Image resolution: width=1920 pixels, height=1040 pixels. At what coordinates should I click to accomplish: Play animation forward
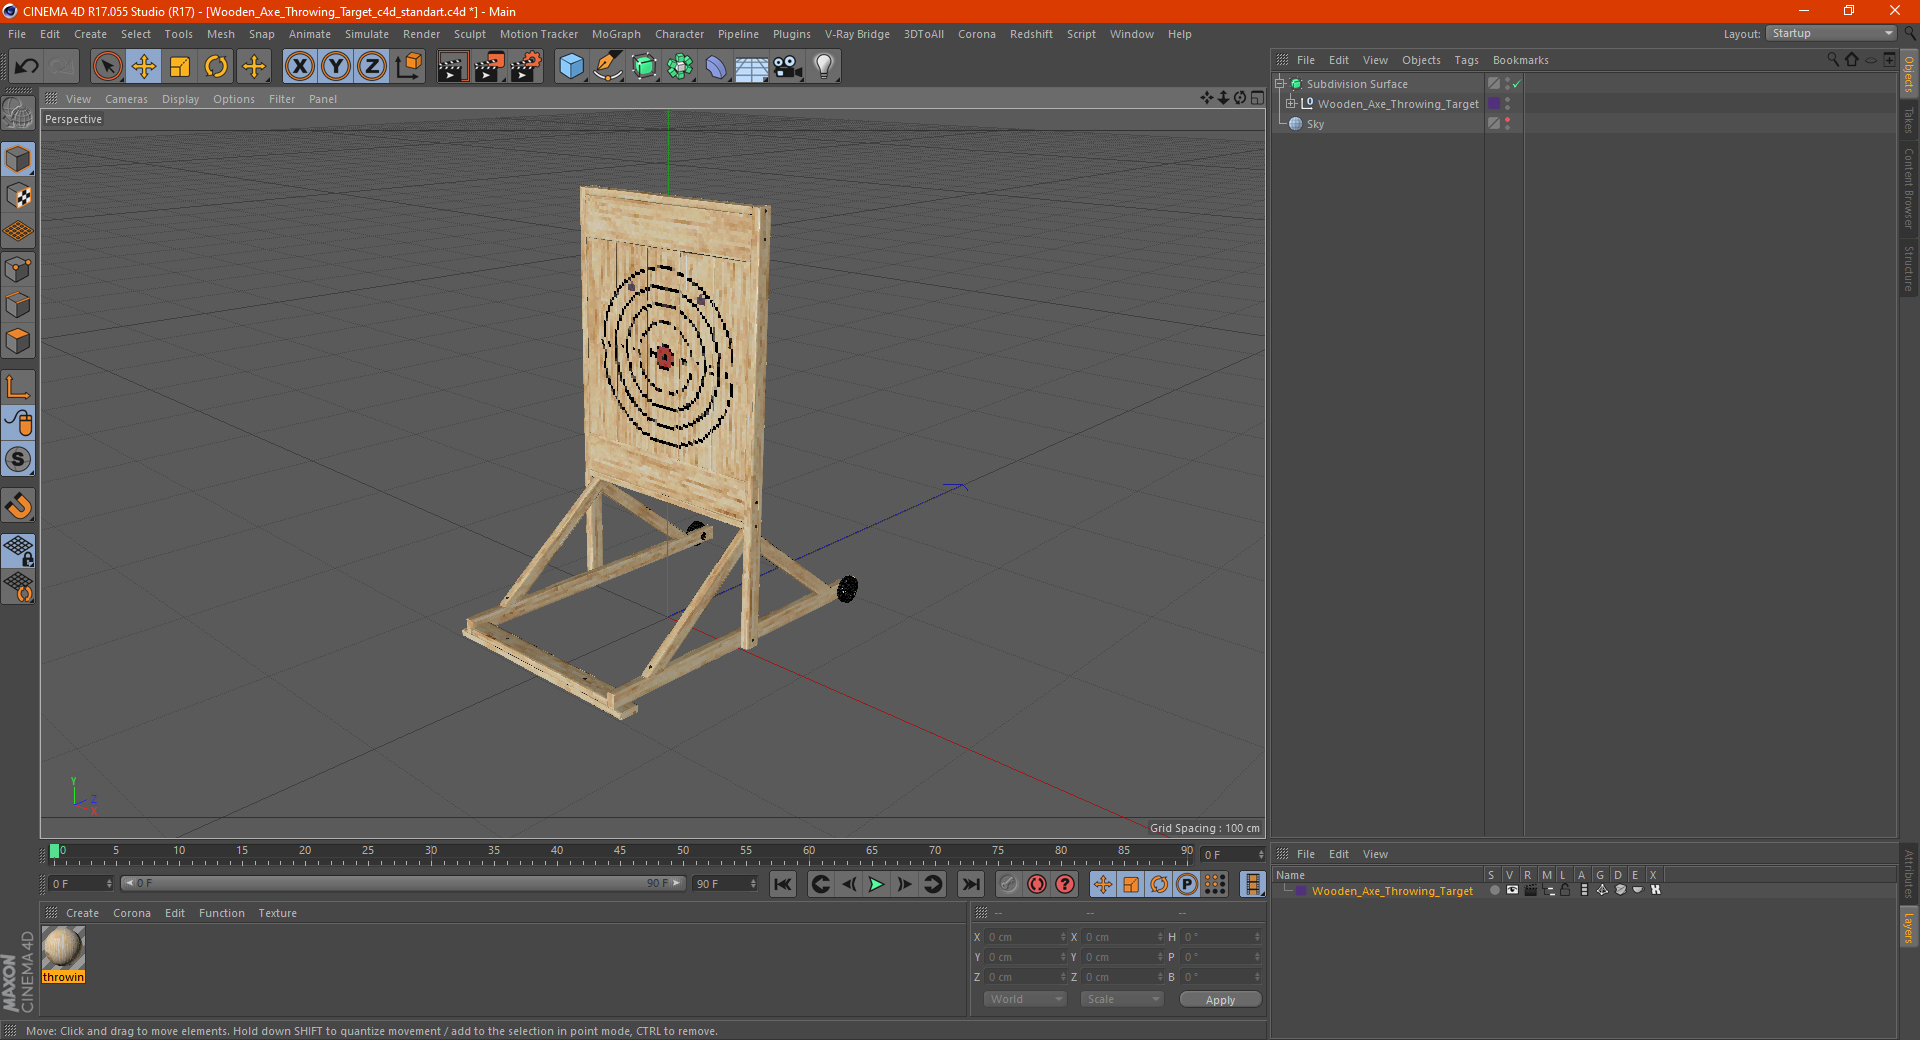(x=876, y=884)
